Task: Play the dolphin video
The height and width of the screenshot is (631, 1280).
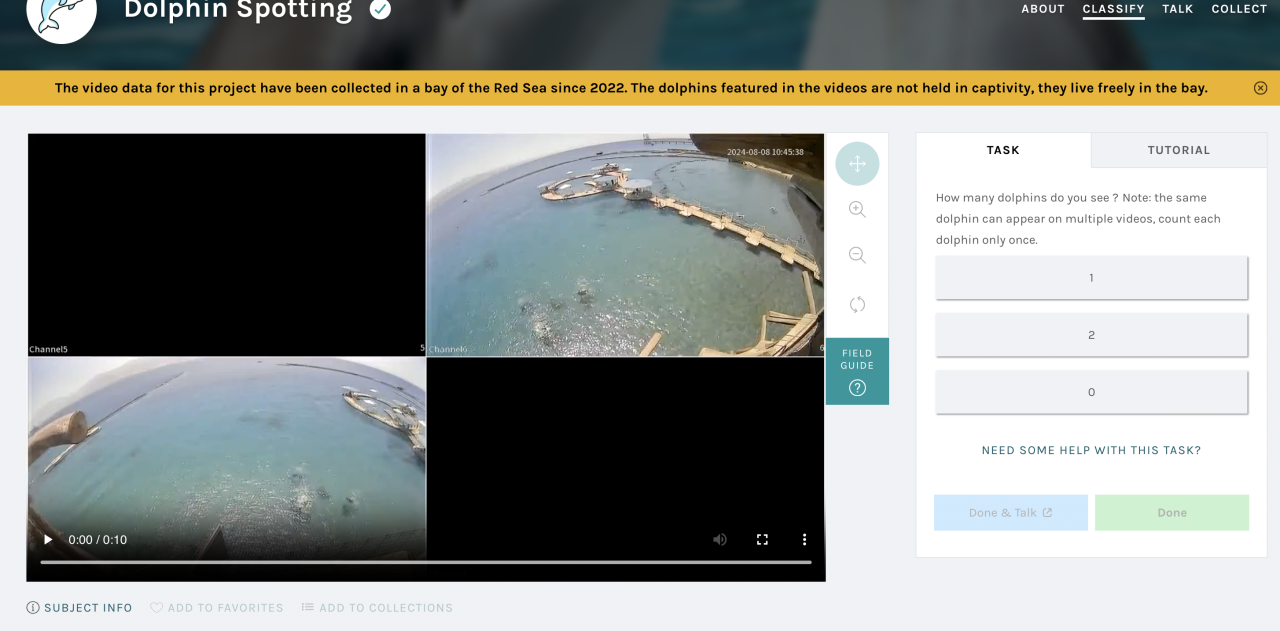Action: tap(47, 540)
